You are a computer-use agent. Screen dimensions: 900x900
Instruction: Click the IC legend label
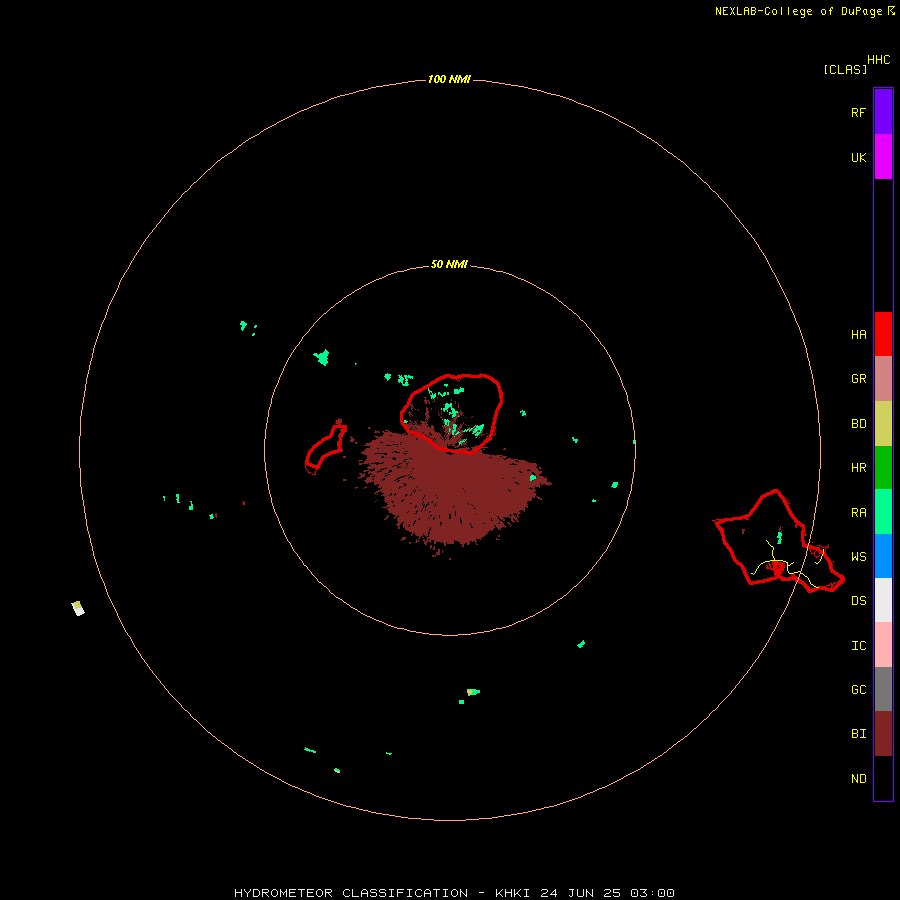(858, 646)
